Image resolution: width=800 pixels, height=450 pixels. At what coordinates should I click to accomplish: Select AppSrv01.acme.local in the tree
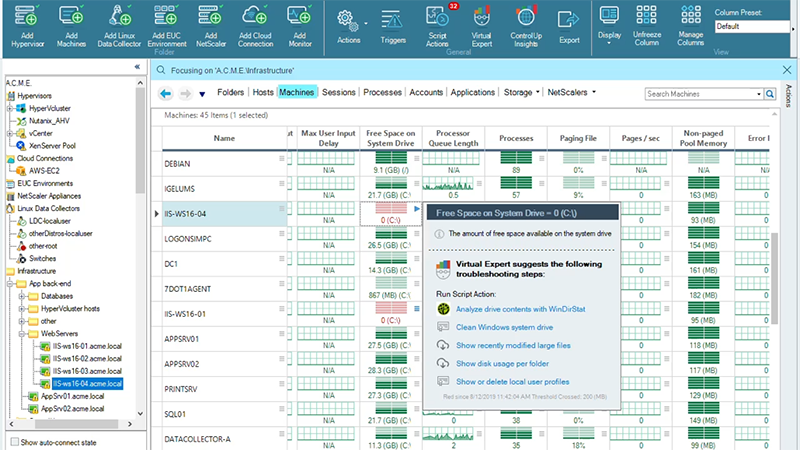click(72, 396)
